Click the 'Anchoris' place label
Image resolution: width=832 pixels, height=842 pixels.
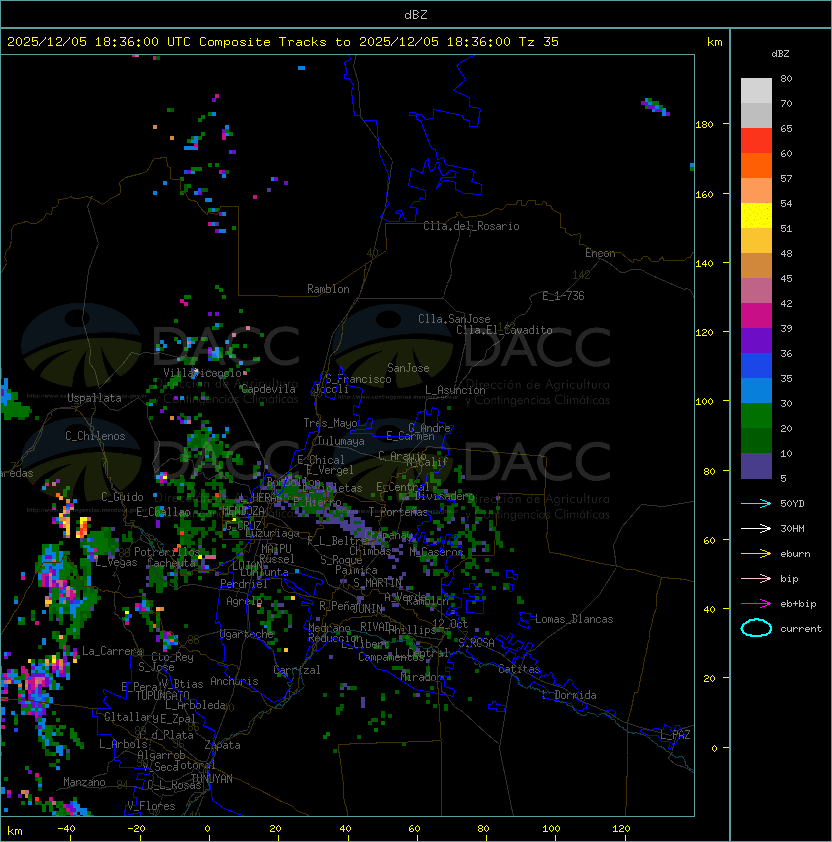[x=234, y=681]
